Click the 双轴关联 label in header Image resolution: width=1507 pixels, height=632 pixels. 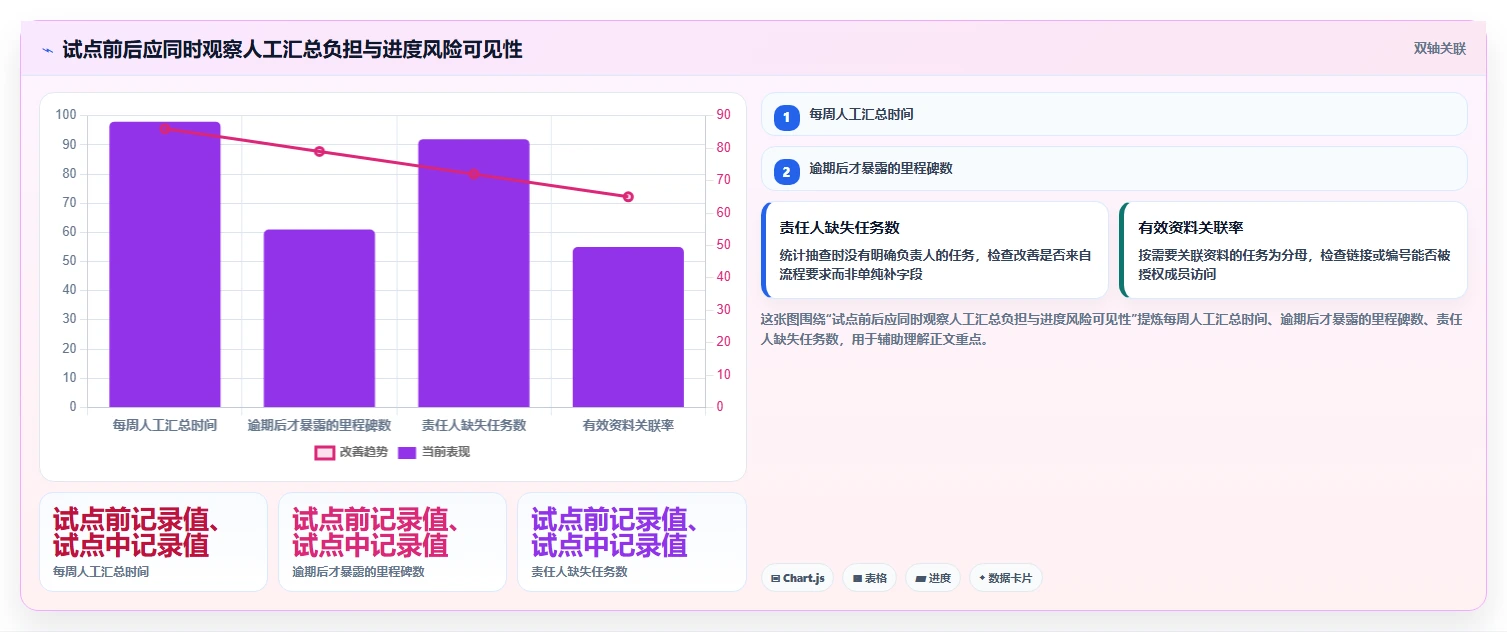(1440, 49)
